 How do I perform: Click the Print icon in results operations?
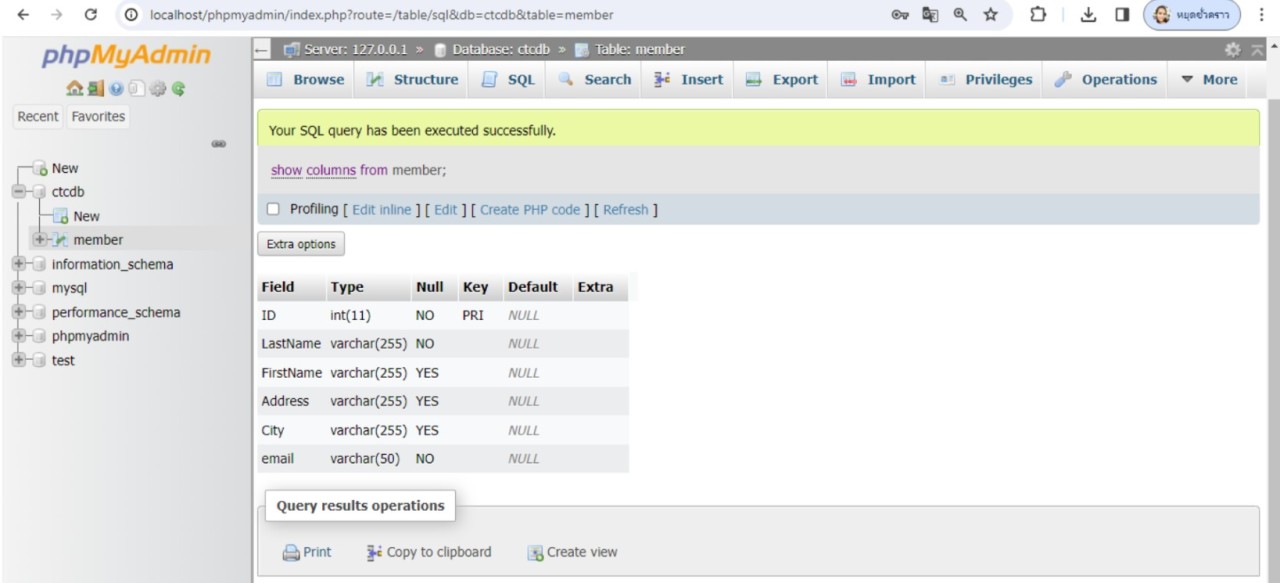(291, 552)
